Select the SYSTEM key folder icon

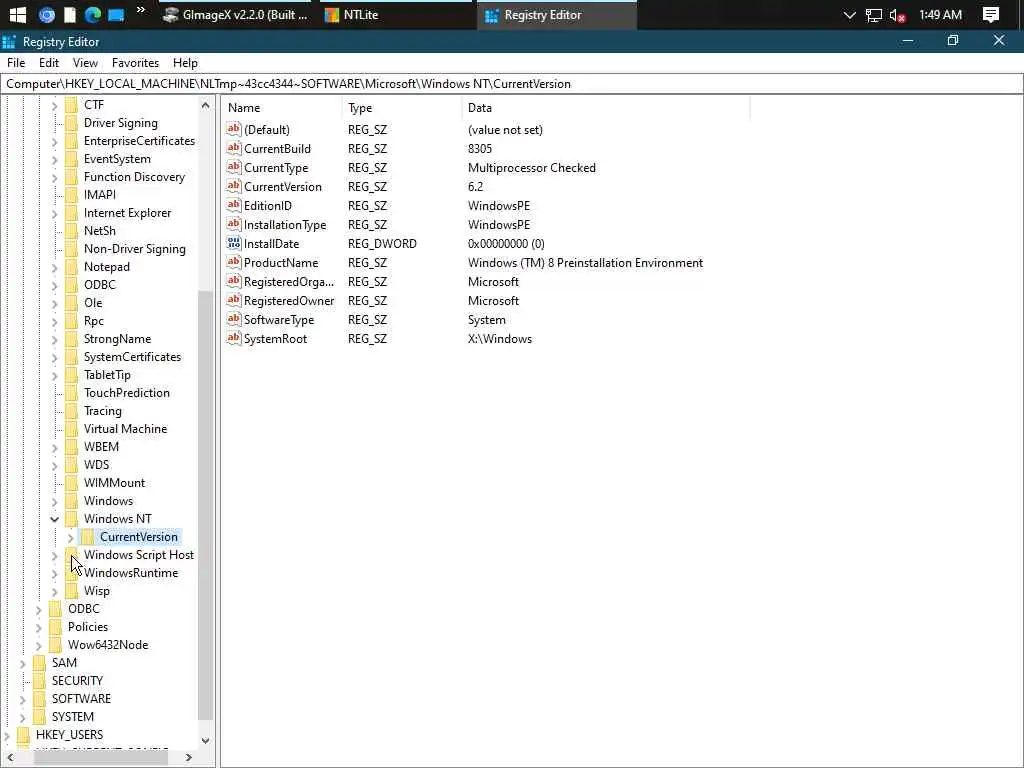[x=40, y=716]
